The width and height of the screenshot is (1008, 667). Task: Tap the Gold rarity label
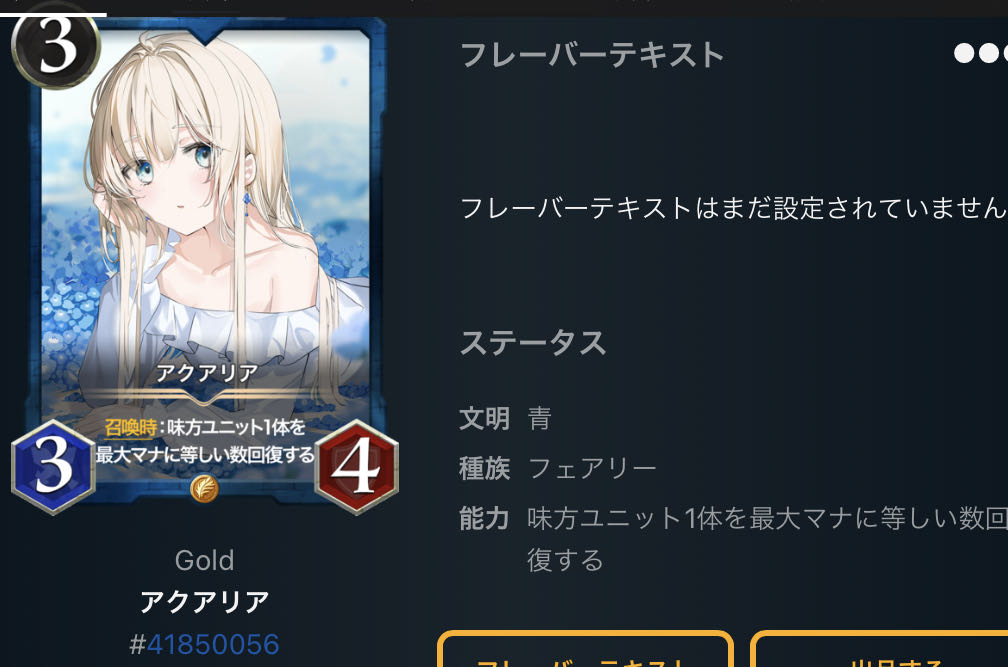click(x=204, y=560)
